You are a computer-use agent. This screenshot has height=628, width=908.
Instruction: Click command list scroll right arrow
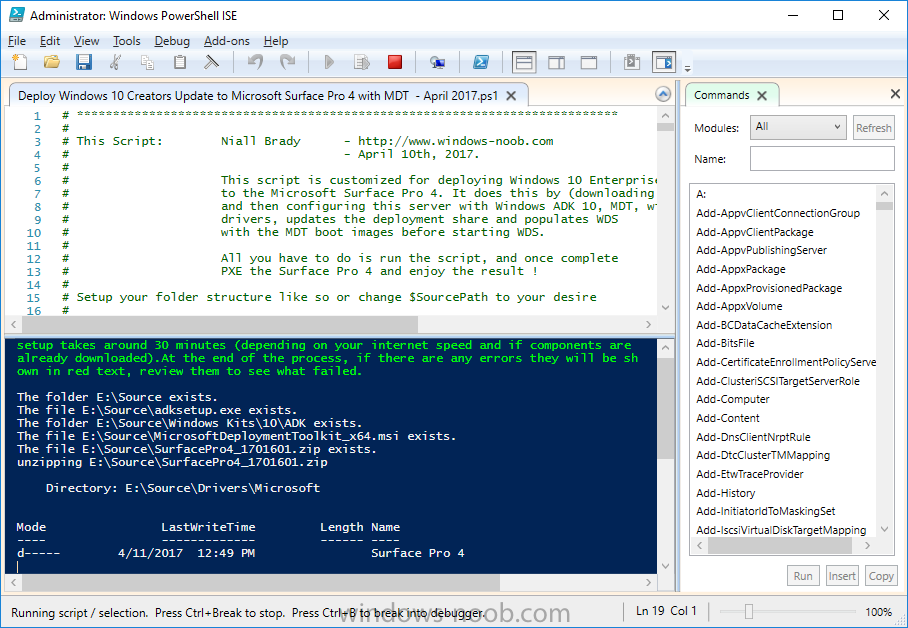[x=867, y=546]
